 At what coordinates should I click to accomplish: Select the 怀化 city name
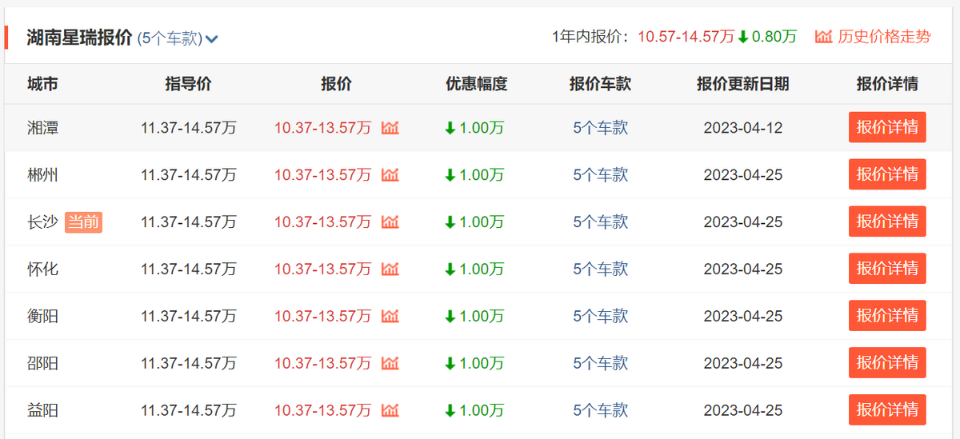pyautogui.click(x=43, y=269)
